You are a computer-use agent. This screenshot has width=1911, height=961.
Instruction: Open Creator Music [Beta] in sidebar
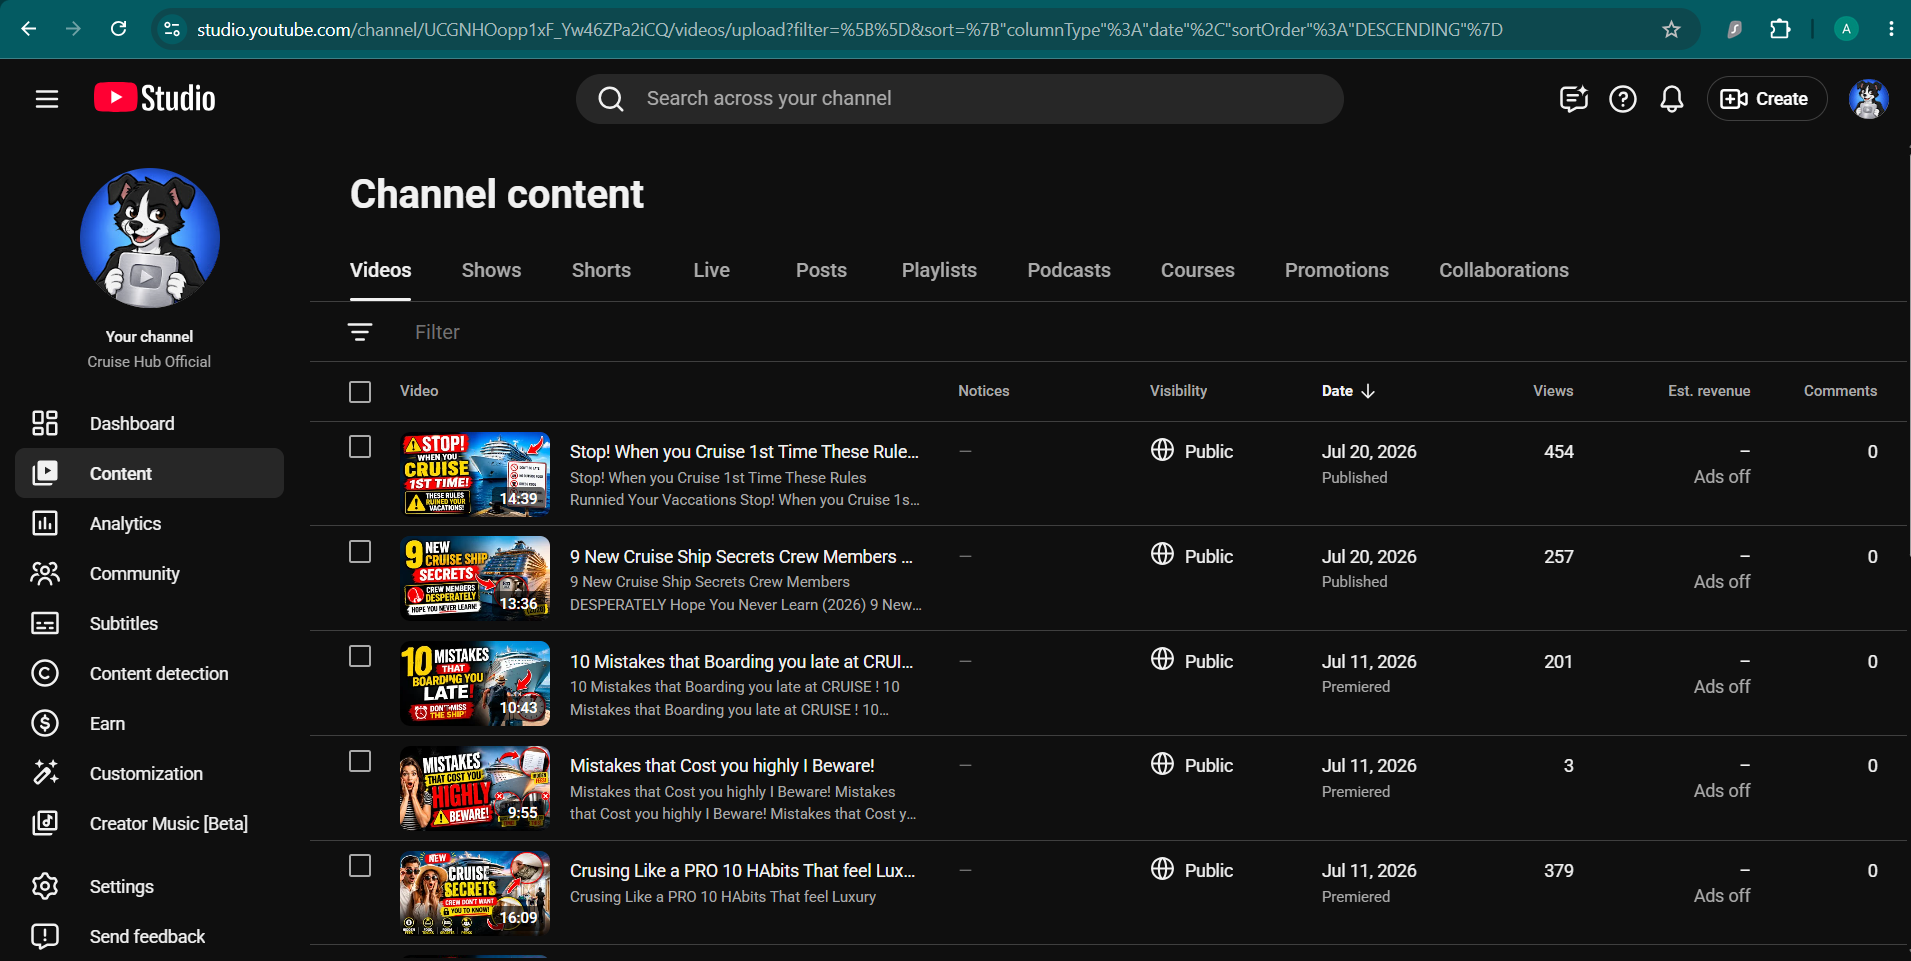click(150, 823)
